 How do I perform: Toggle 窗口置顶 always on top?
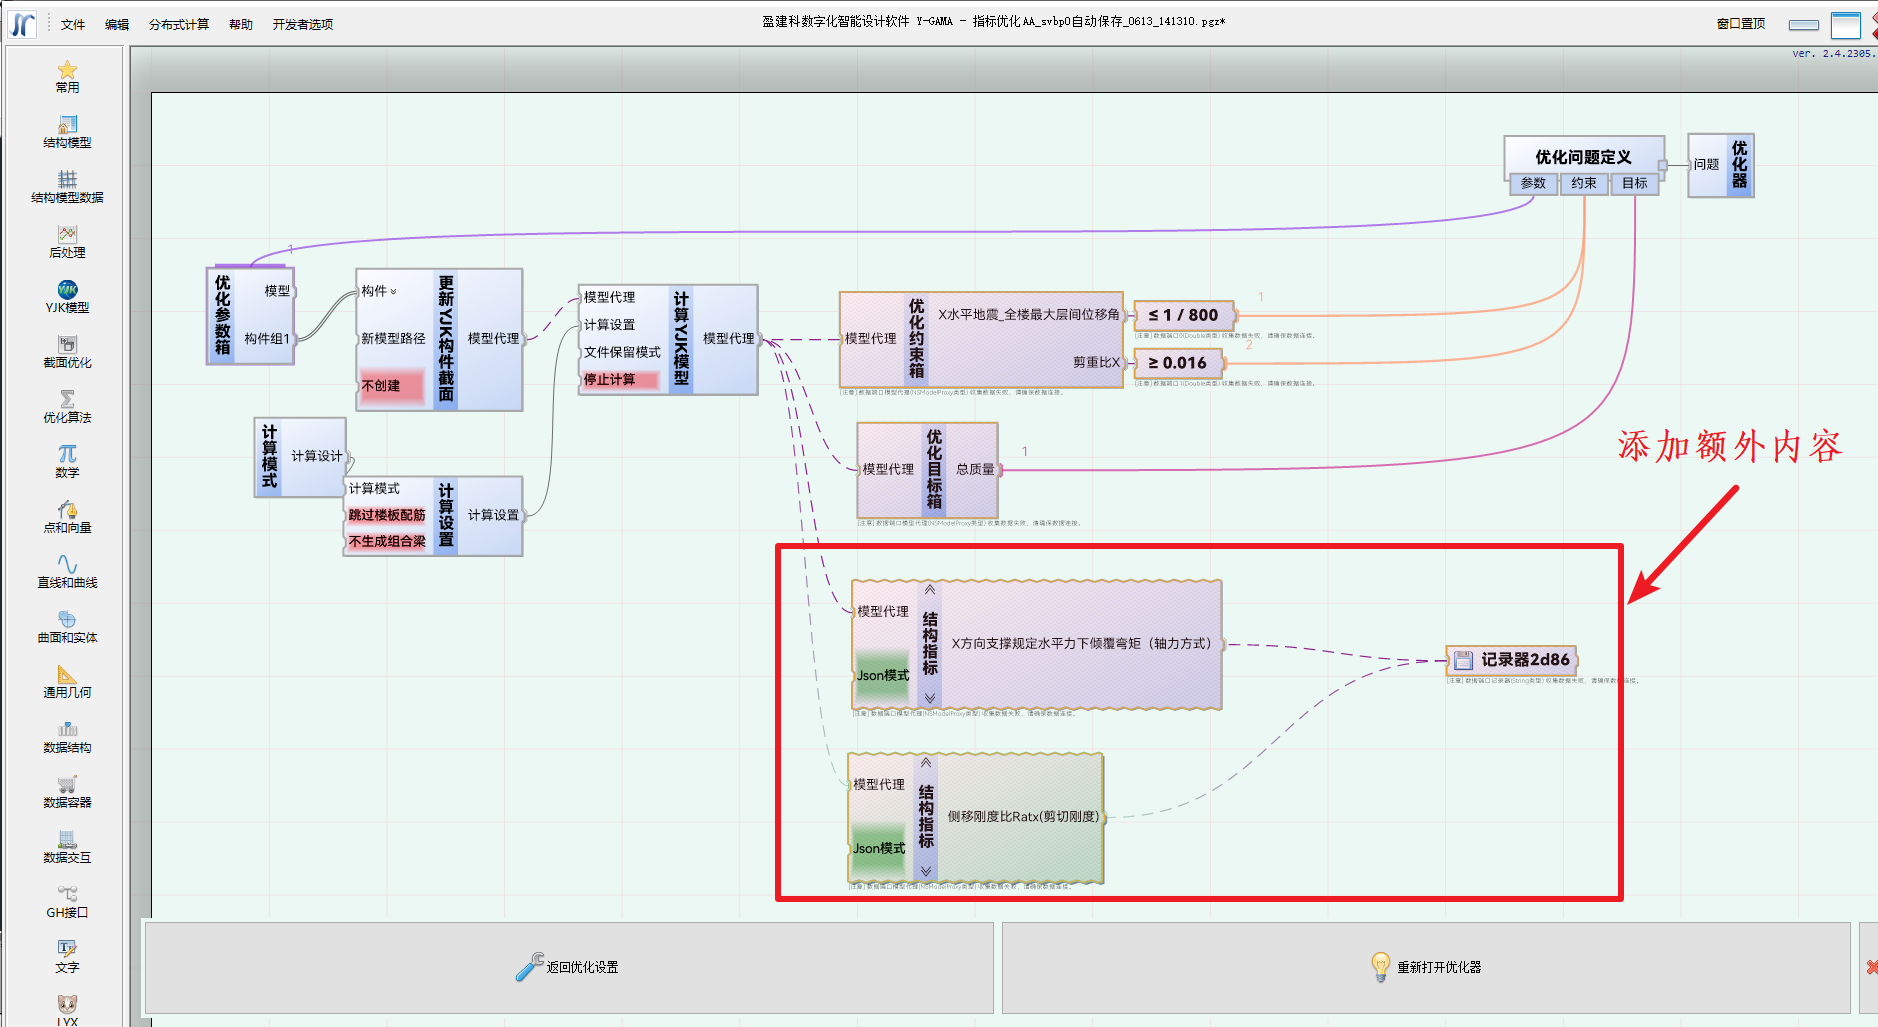(1741, 24)
